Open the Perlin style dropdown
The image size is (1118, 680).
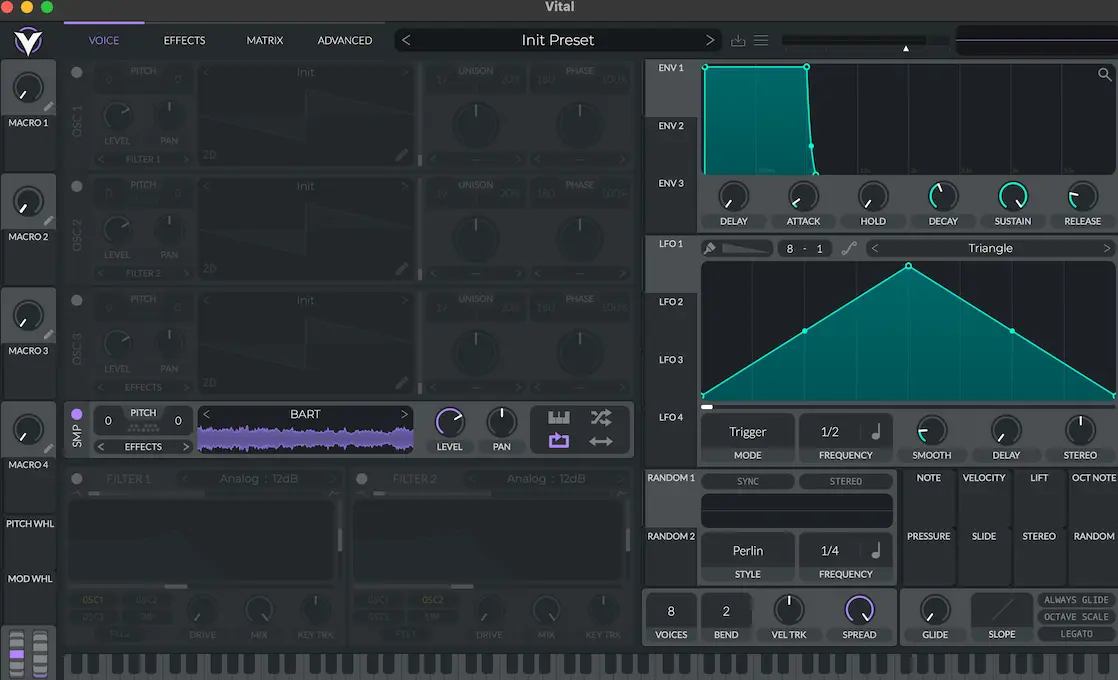point(747,550)
